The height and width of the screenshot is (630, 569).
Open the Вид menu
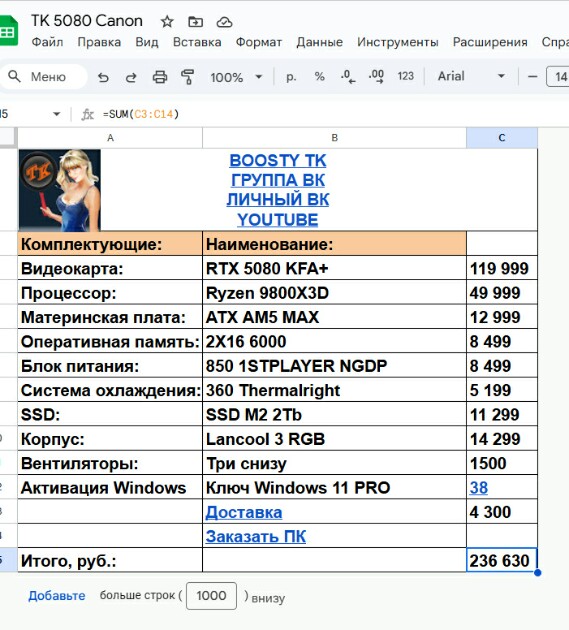coord(147,42)
